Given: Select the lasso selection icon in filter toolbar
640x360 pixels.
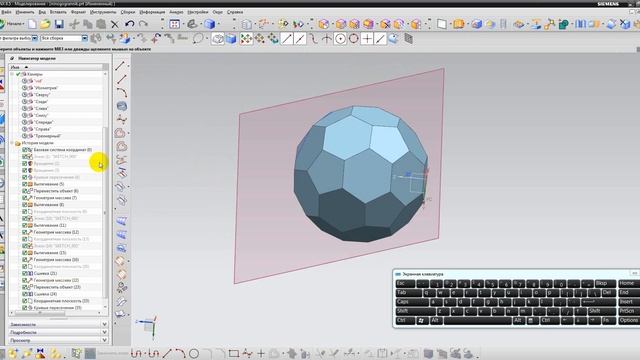Looking at the screenshot, I should pyautogui.click(x=198, y=39).
